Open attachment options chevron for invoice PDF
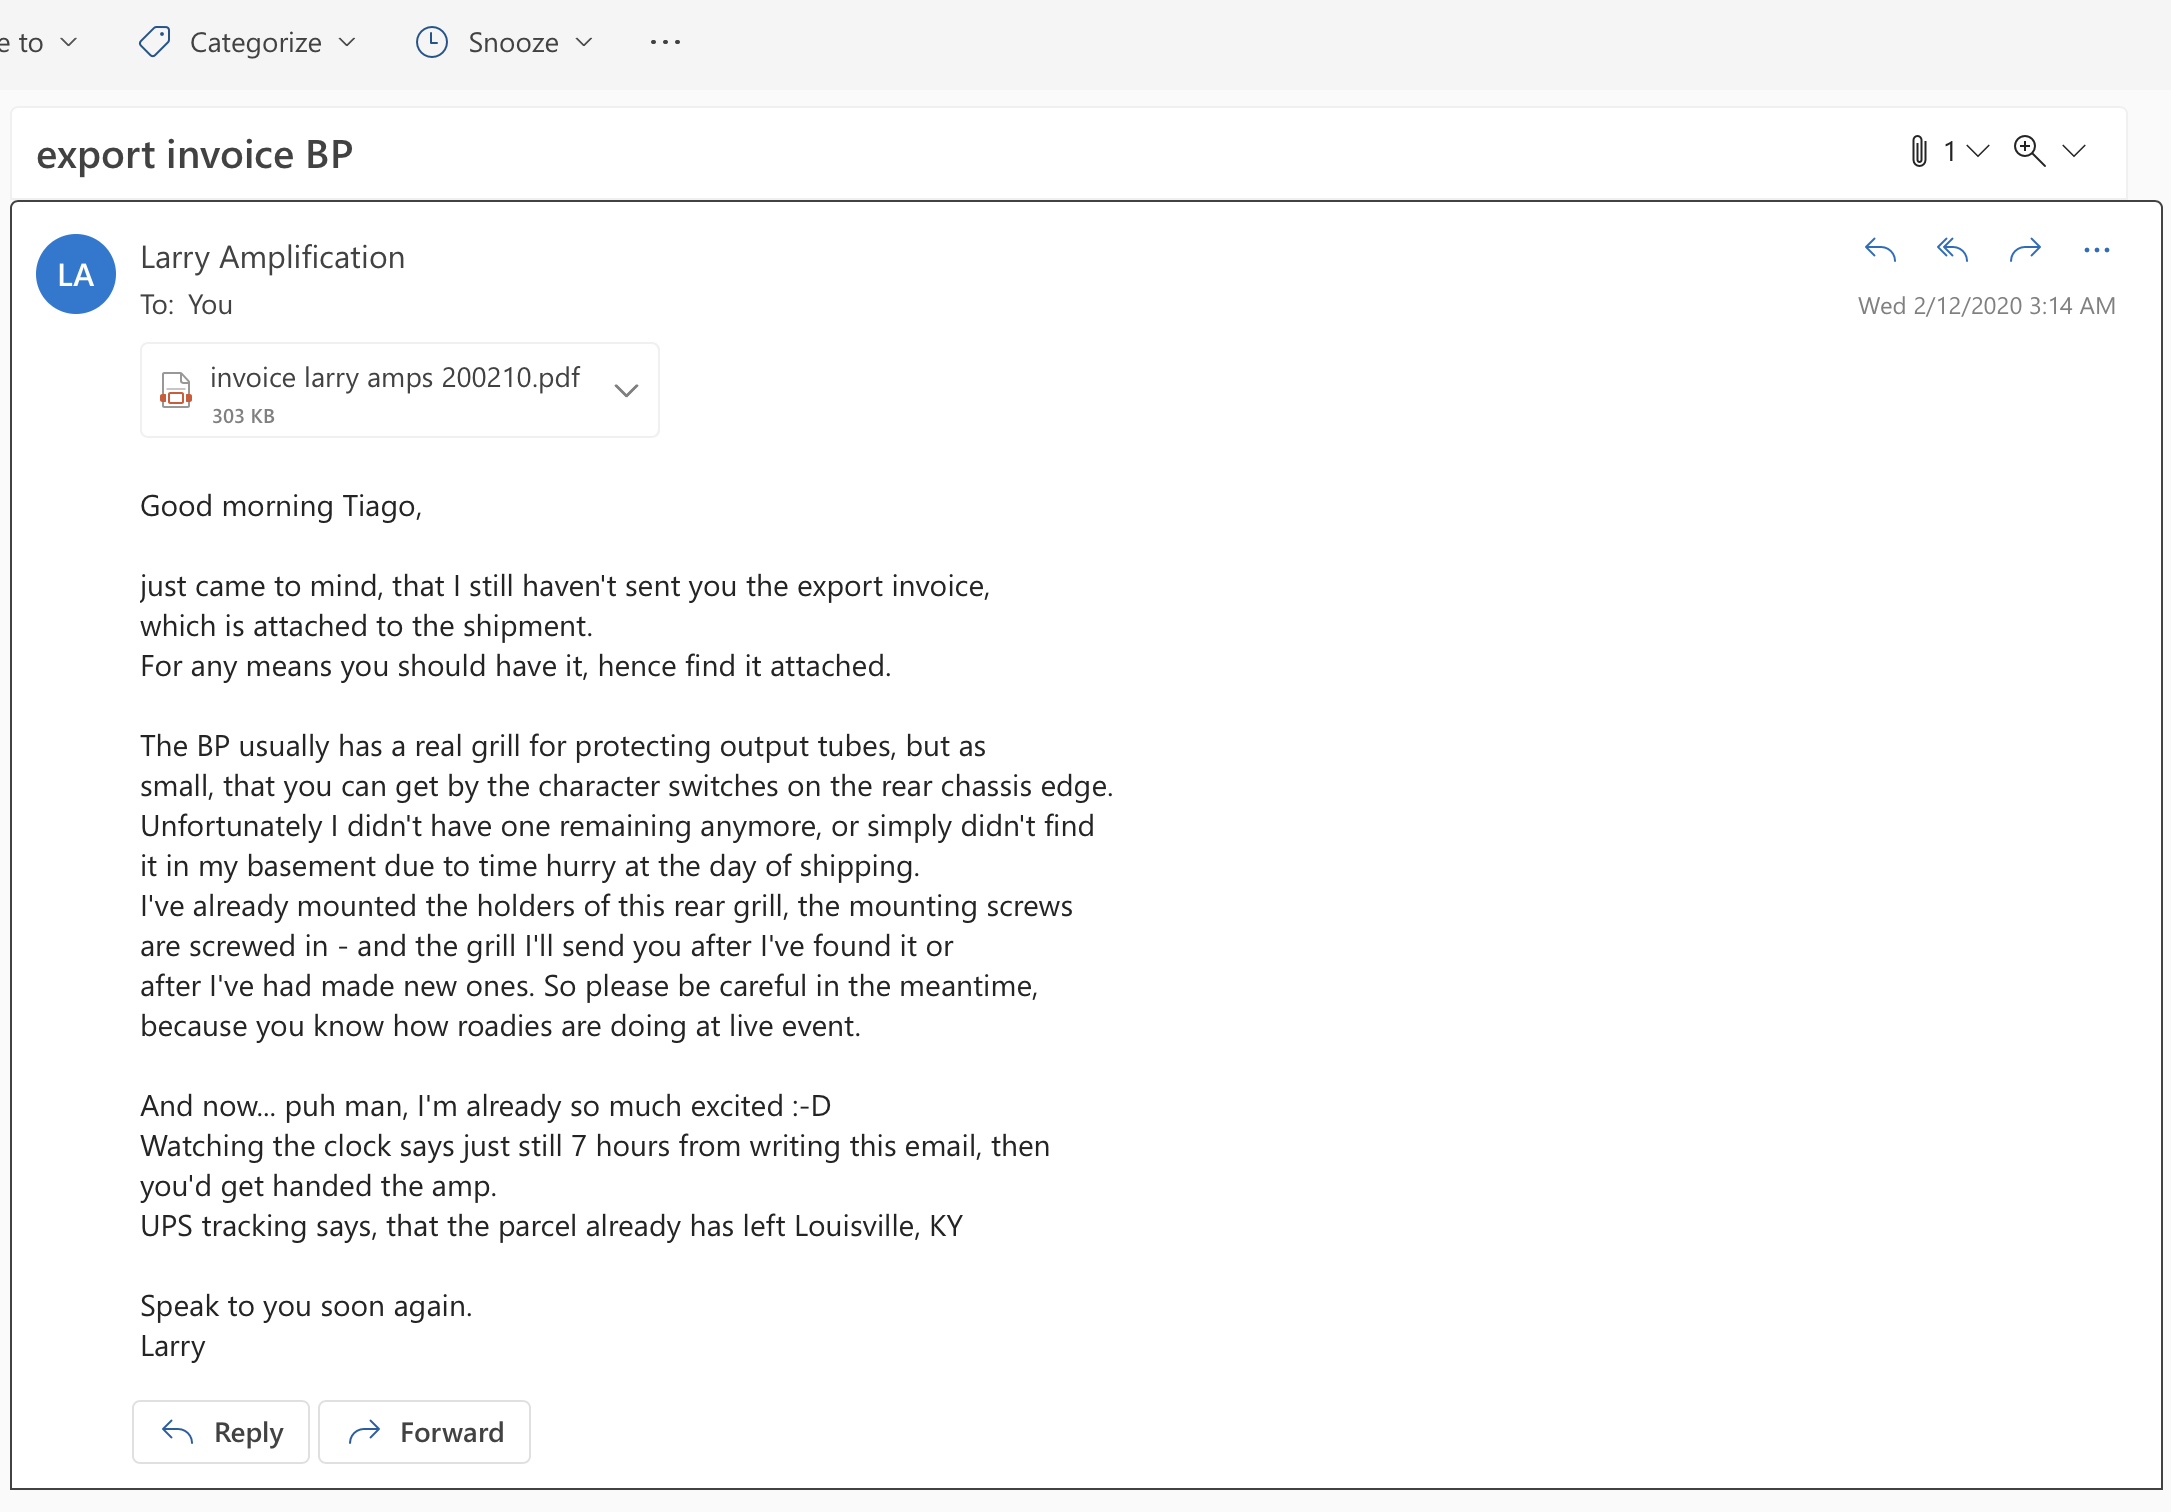This screenshot has height=1512, width=2171. pos(626,390)
